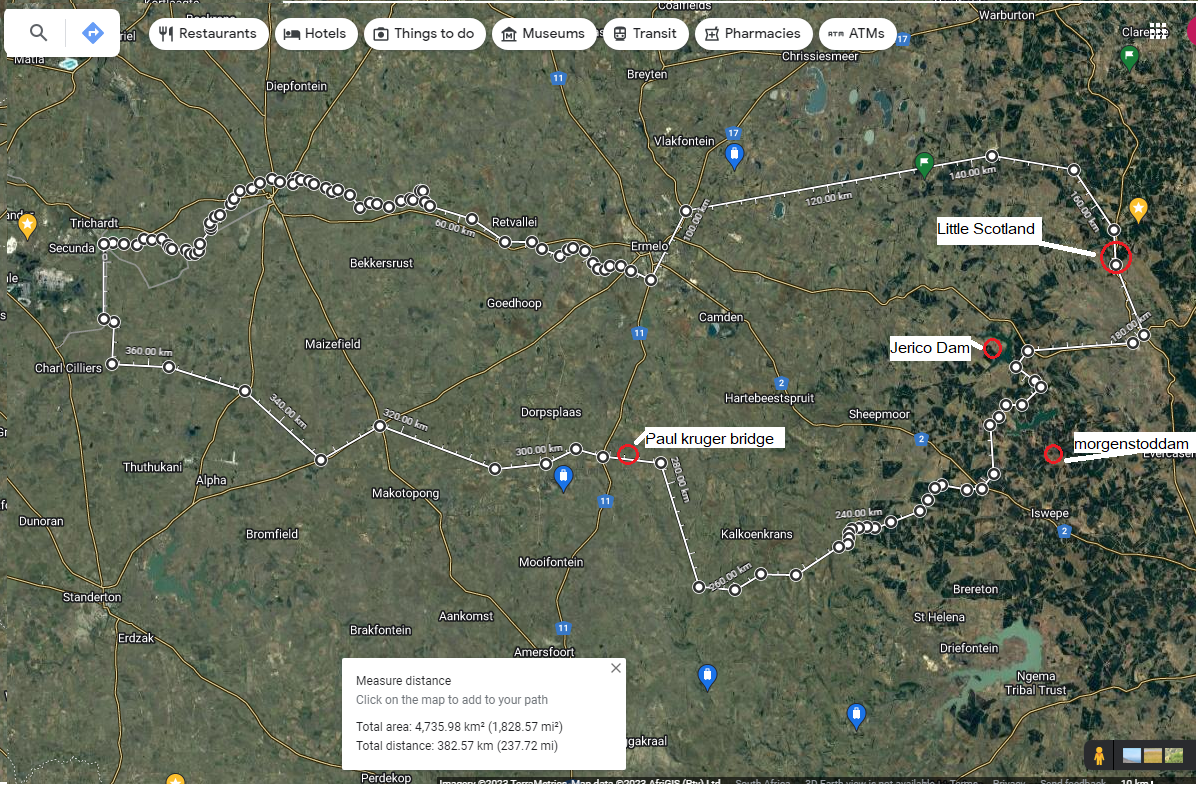Filter map by Restaurants
The image size is (1198, 788).
coord(209,34)
